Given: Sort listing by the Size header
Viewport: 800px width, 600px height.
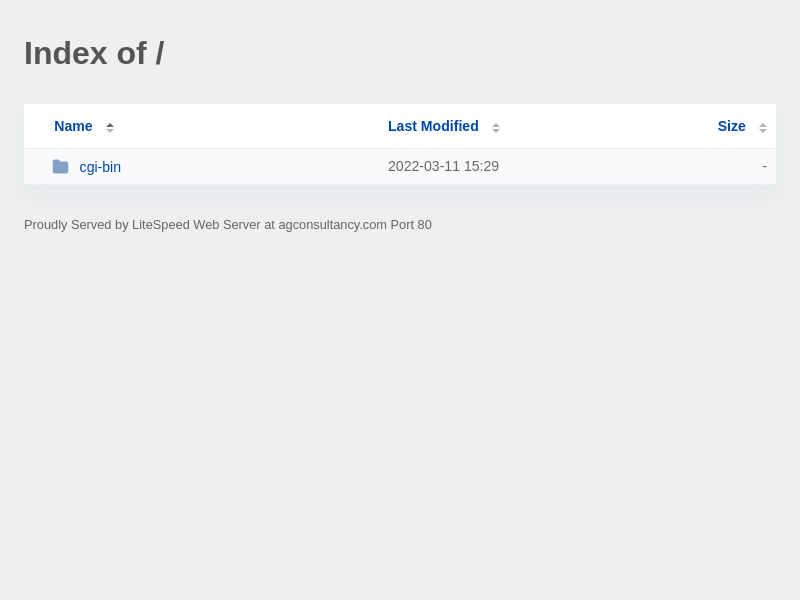Looking at the screenshot, I should pos(731,126).
